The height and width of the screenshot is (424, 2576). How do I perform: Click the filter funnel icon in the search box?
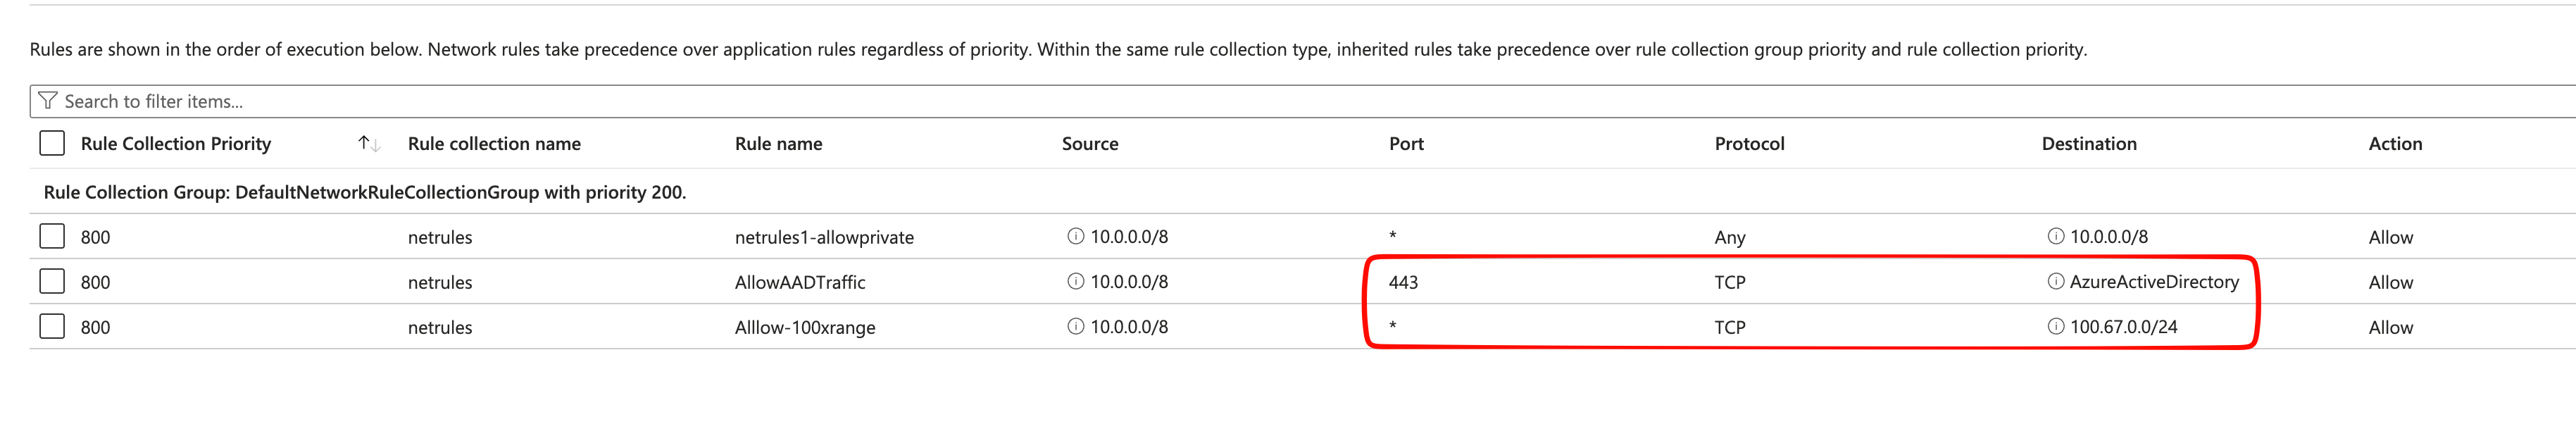(48, 101)
